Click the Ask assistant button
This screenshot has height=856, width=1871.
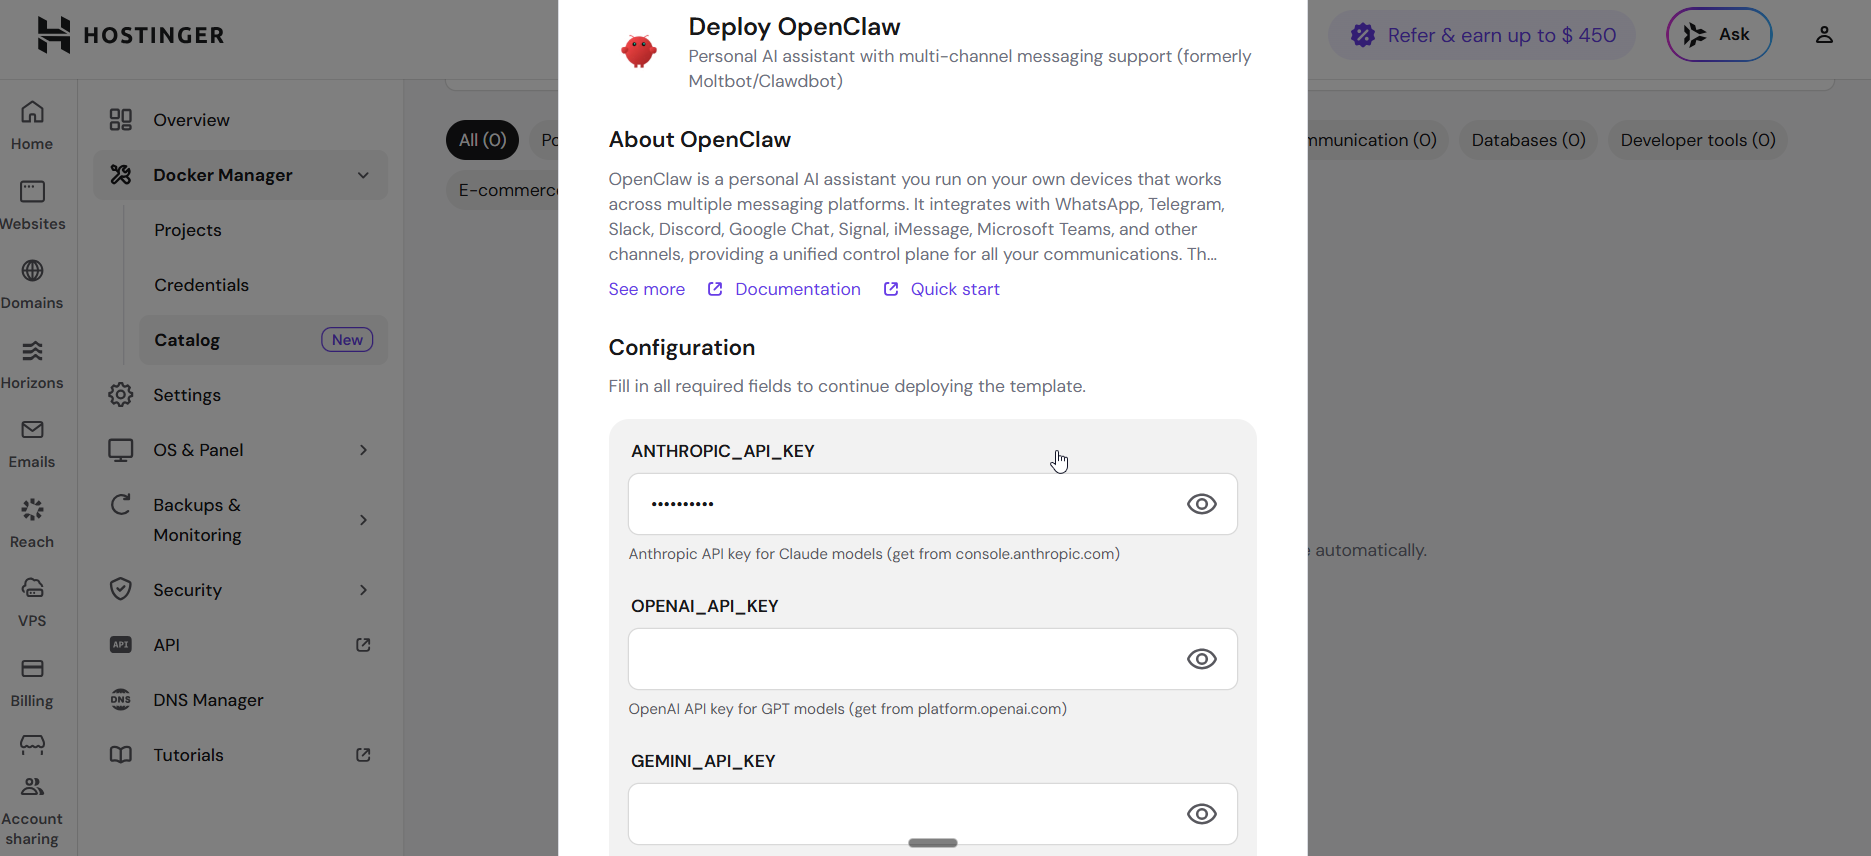(1719, 35)
